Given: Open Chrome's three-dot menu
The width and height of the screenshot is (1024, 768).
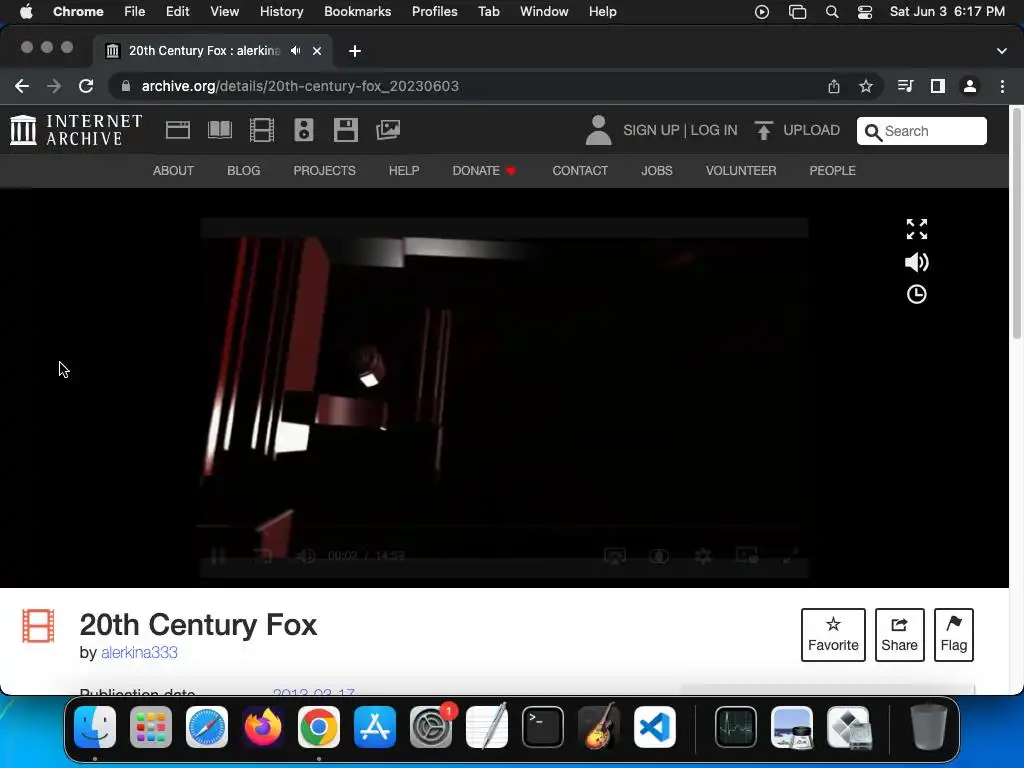Looking at the screenshot, I should coord(1002,86).
